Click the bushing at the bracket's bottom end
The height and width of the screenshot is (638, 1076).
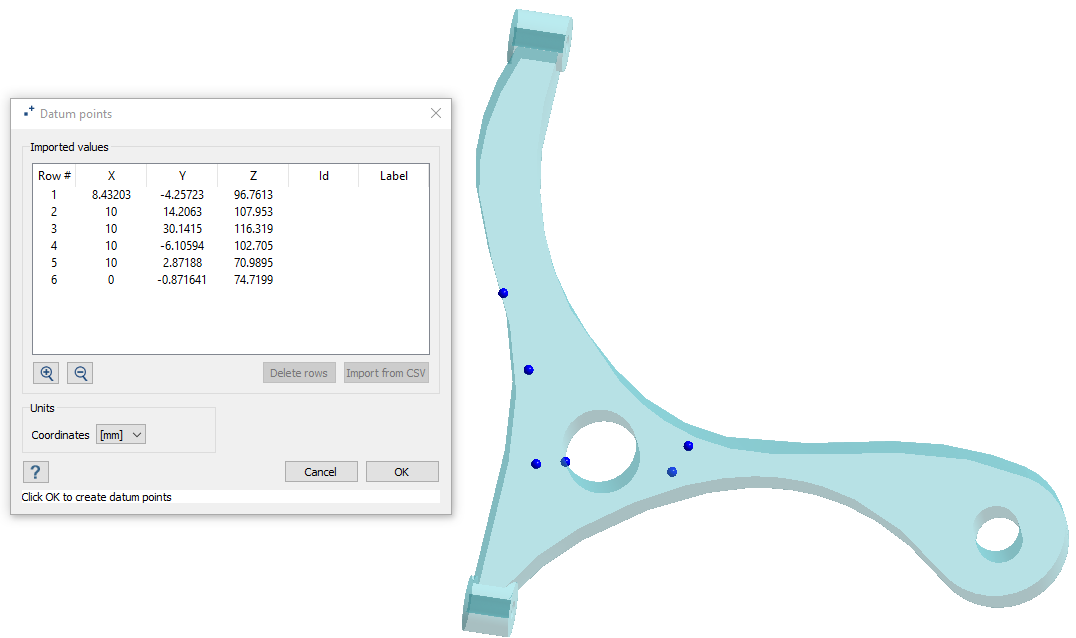click(490, 608)
